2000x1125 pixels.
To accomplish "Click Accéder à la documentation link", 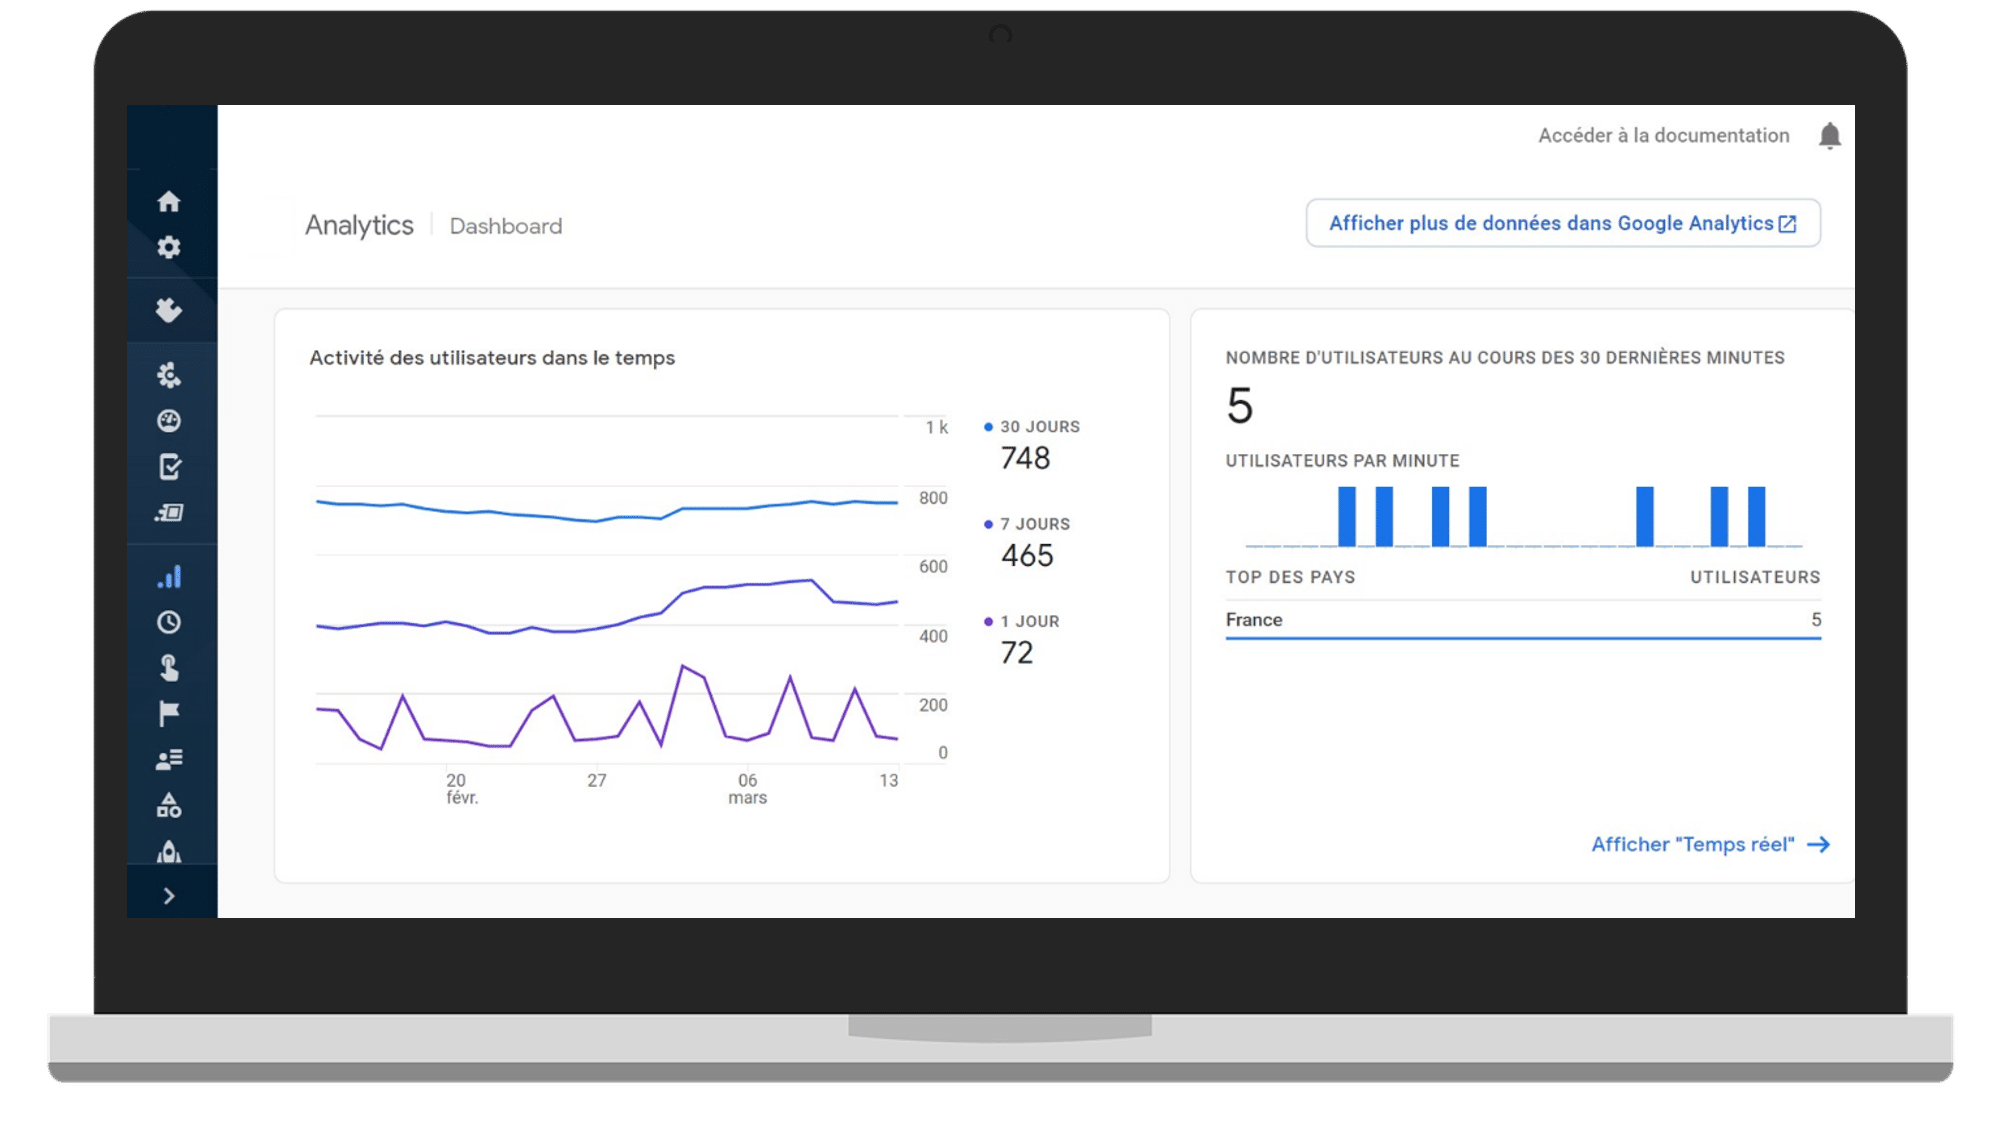I will pos(1663,136).
